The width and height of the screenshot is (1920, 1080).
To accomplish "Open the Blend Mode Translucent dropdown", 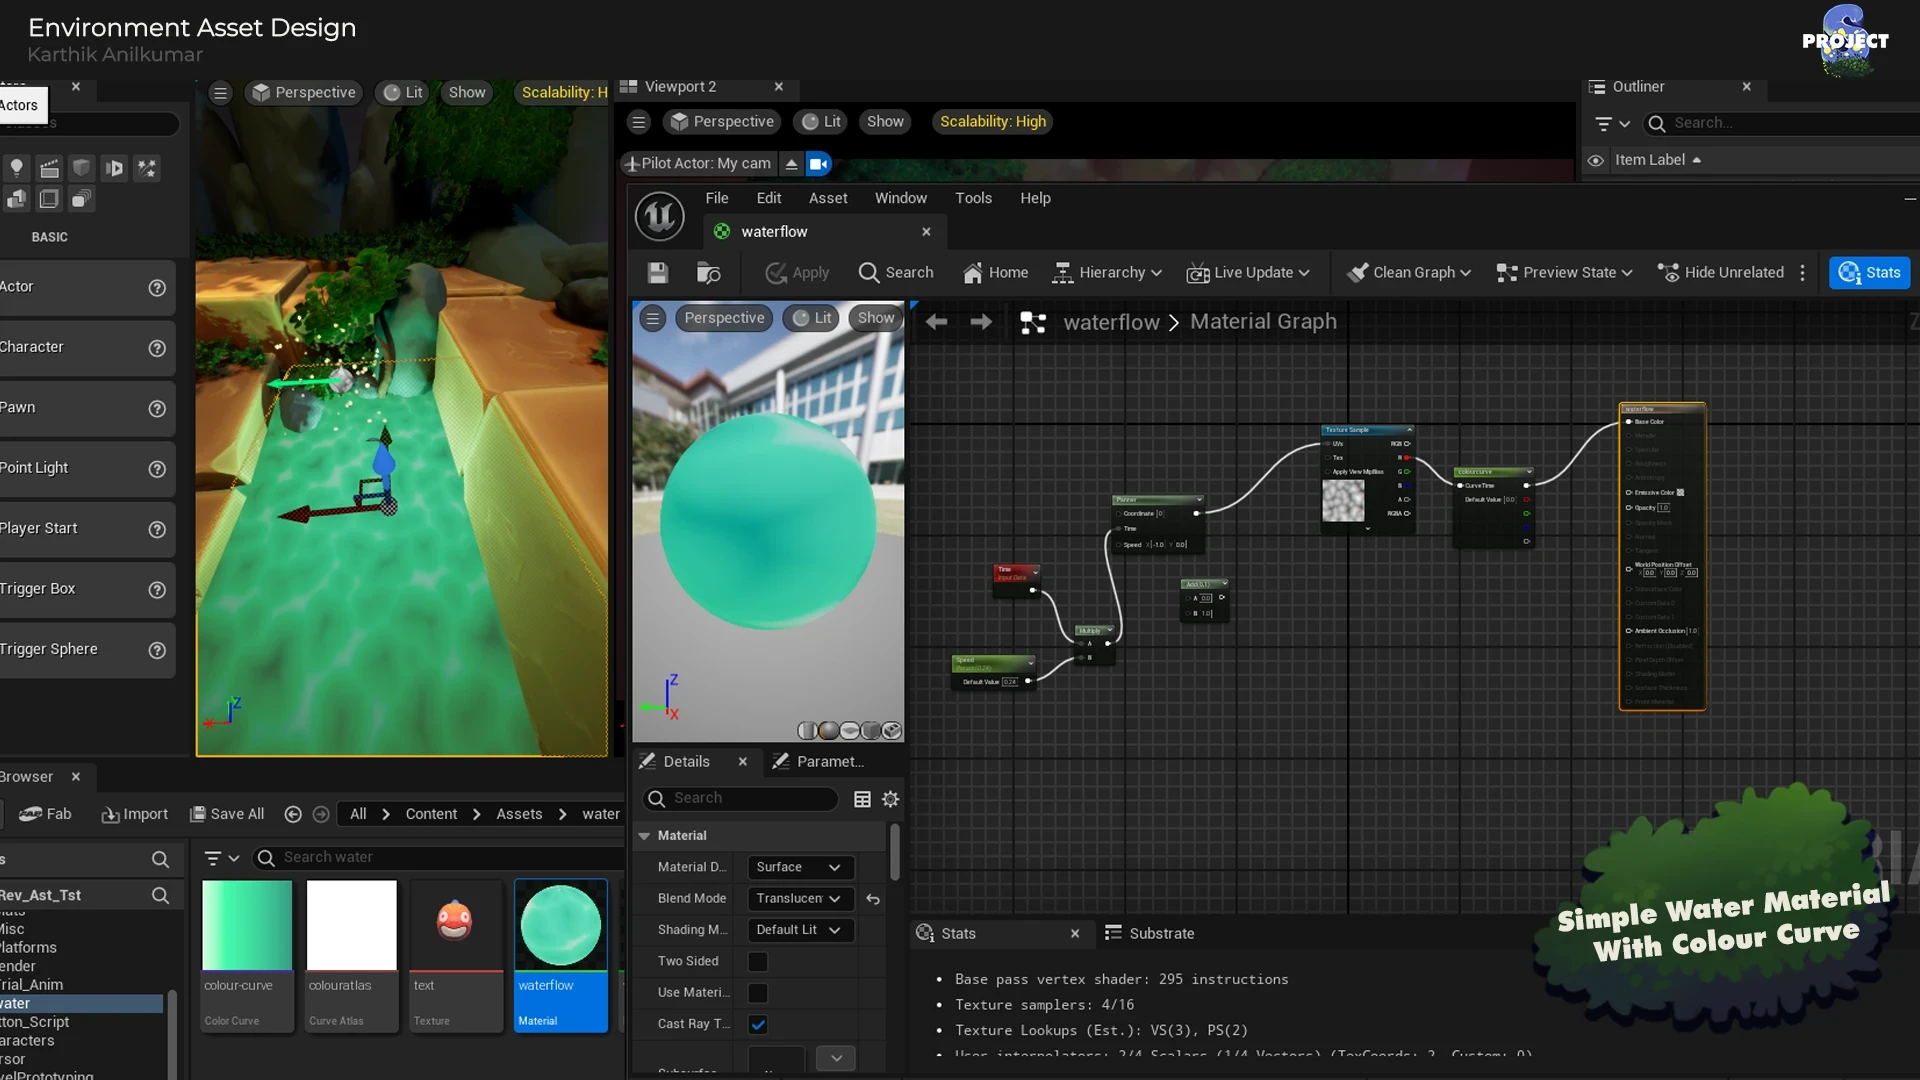I will click(800, 898).
